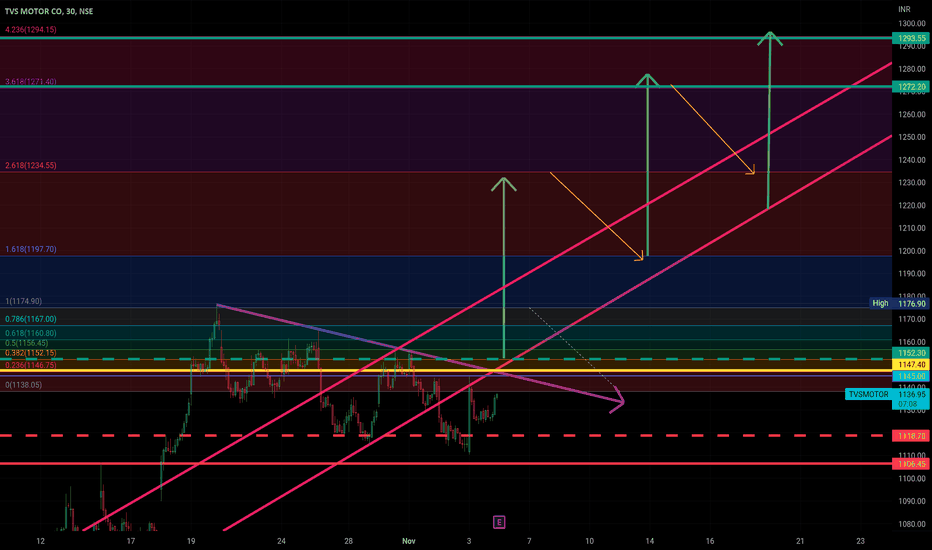
Task: Click the yellow 1147.40 price tag
Action: click(911, 364)
